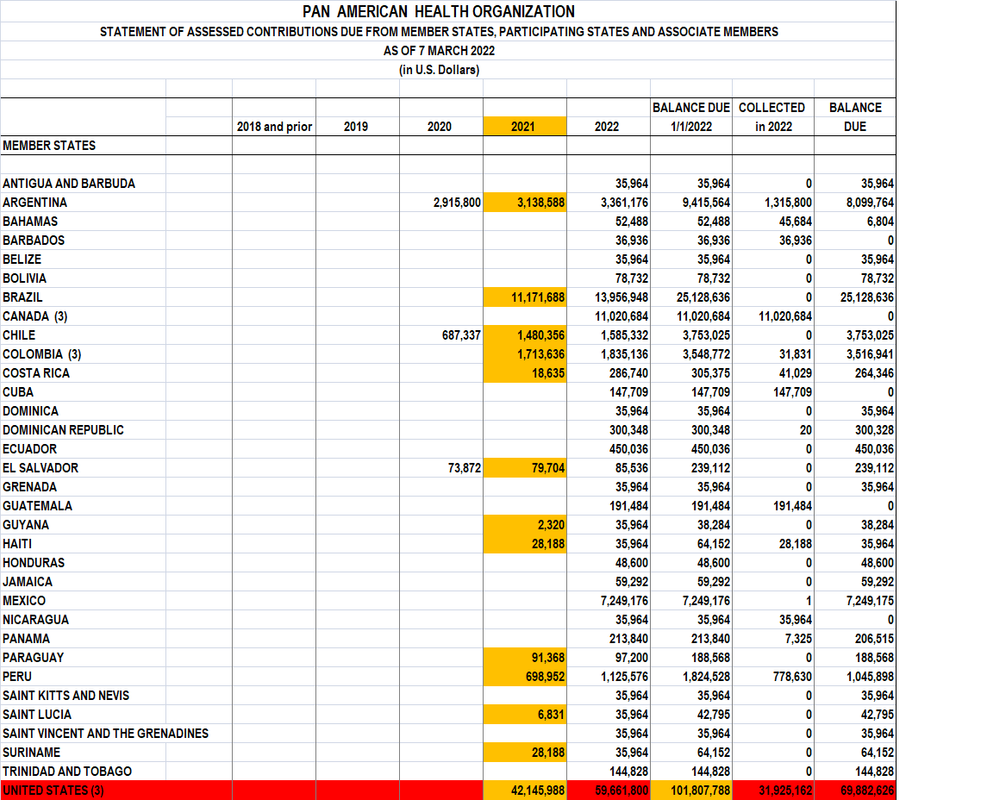Select the MEXICO row label

pyautogui.click(x=24, y=602)
